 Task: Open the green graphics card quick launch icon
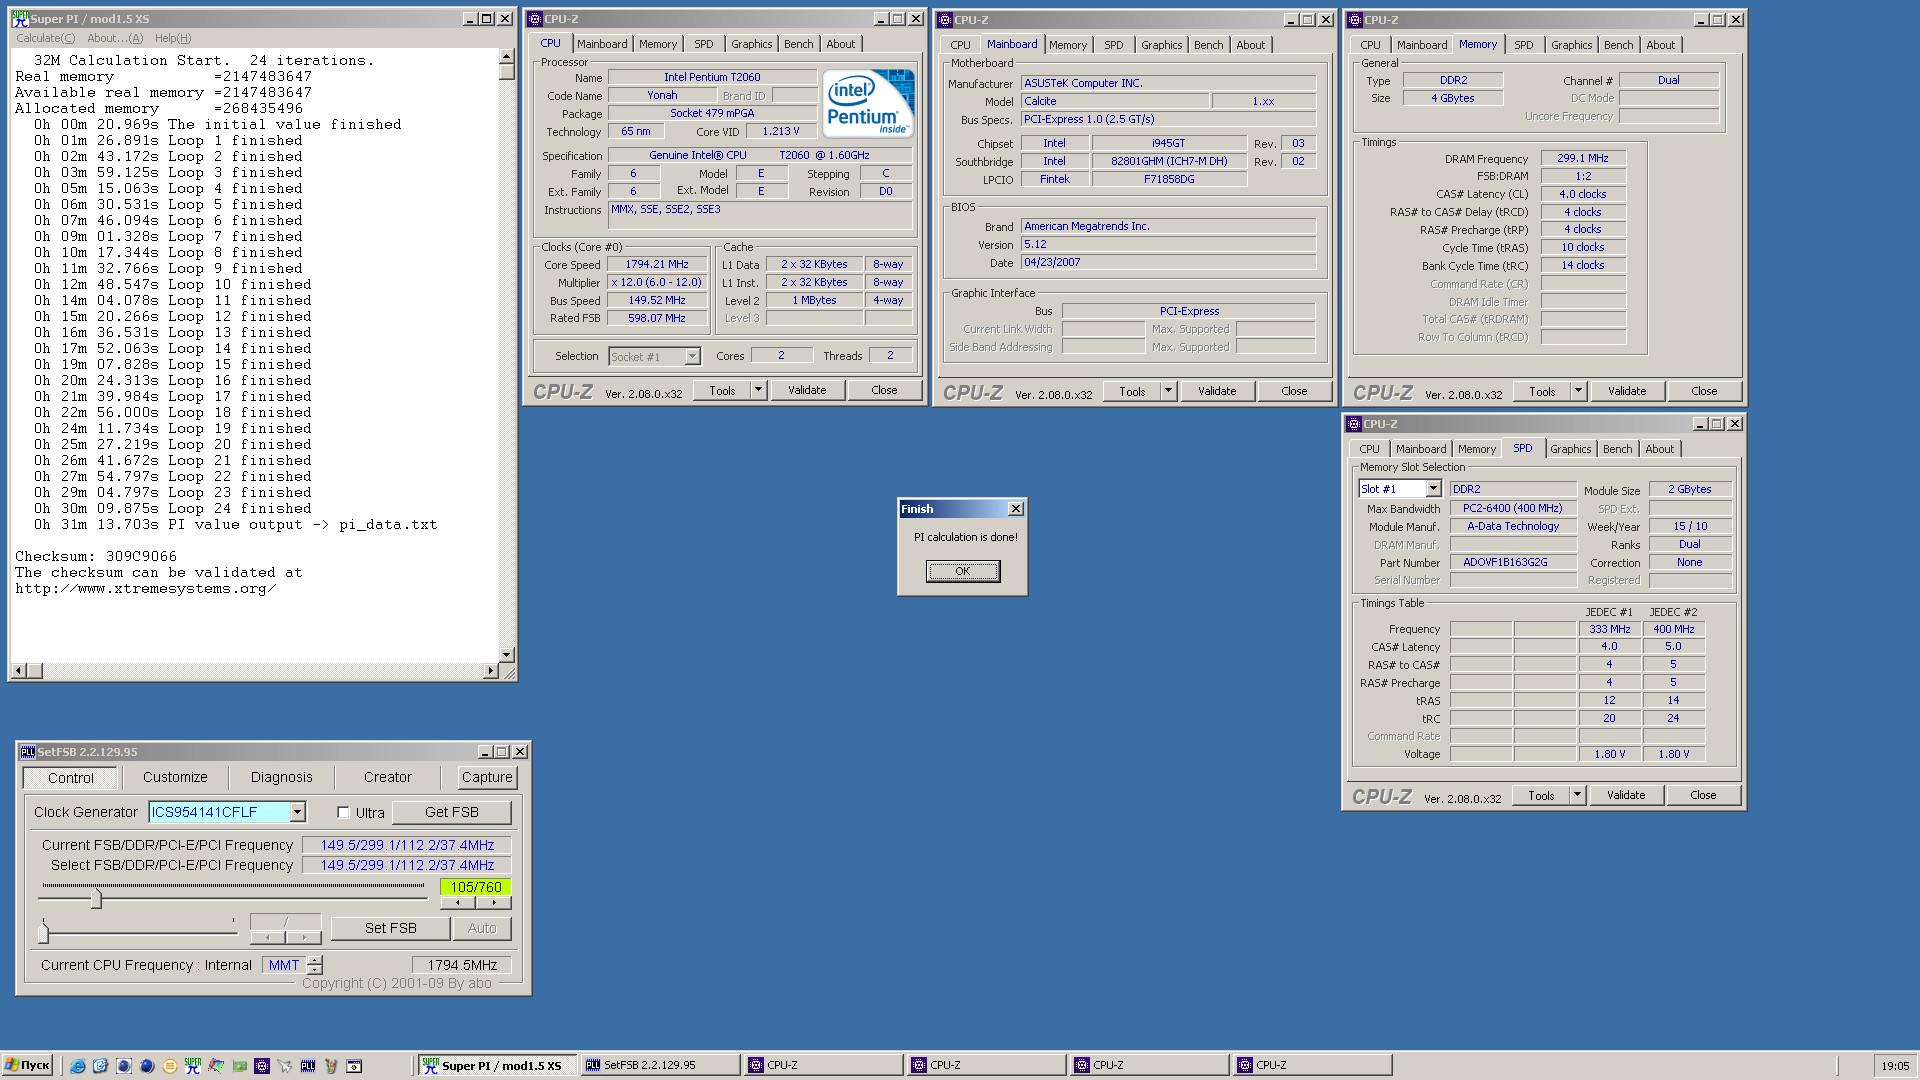[239, 1066]
